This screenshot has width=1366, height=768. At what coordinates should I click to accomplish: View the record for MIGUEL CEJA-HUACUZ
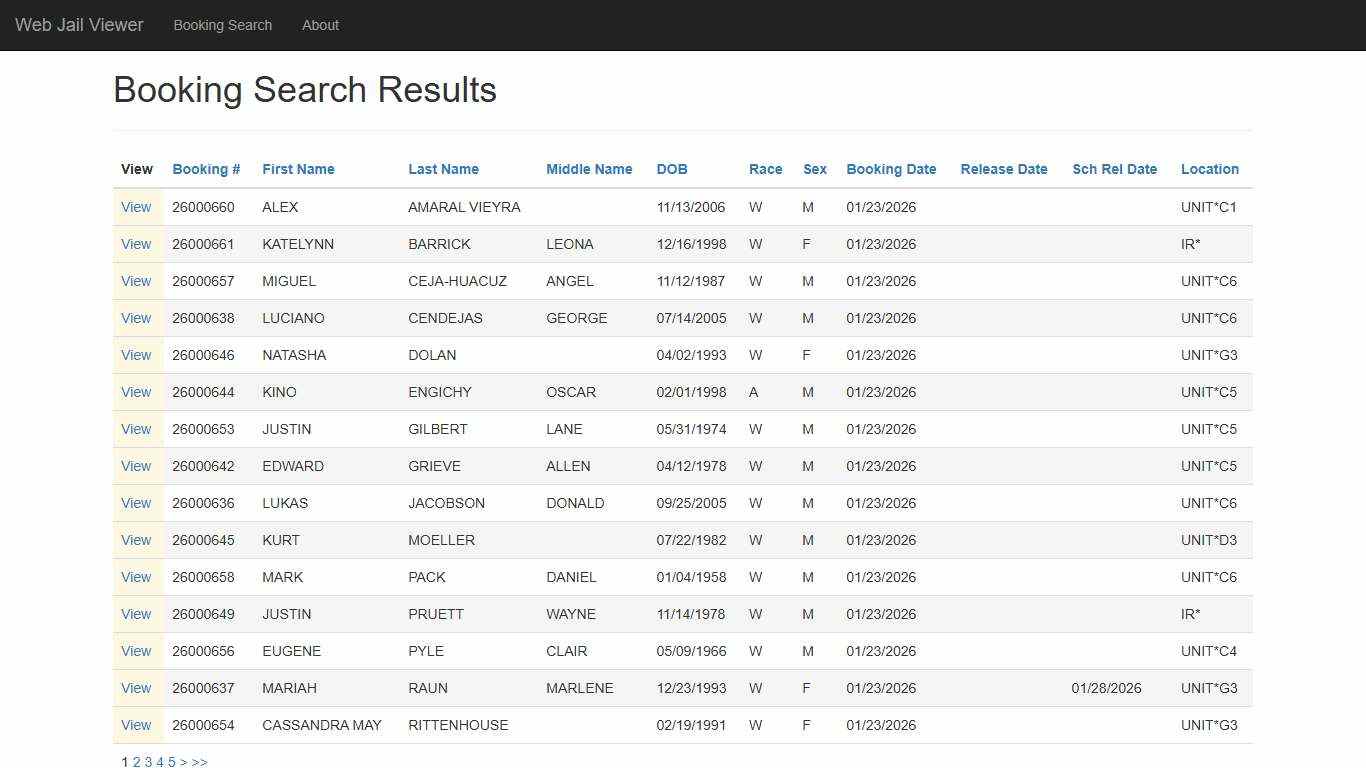tap(136, 281)
